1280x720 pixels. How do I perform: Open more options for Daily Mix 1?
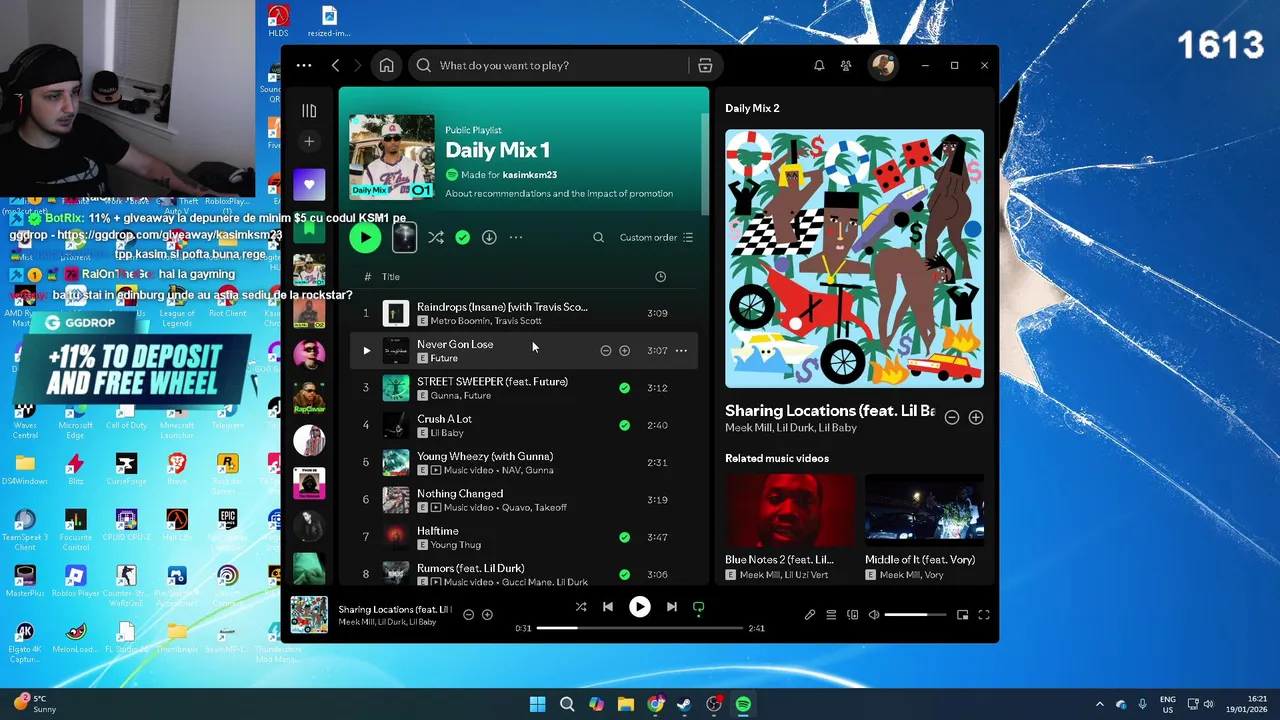point(516,237)
